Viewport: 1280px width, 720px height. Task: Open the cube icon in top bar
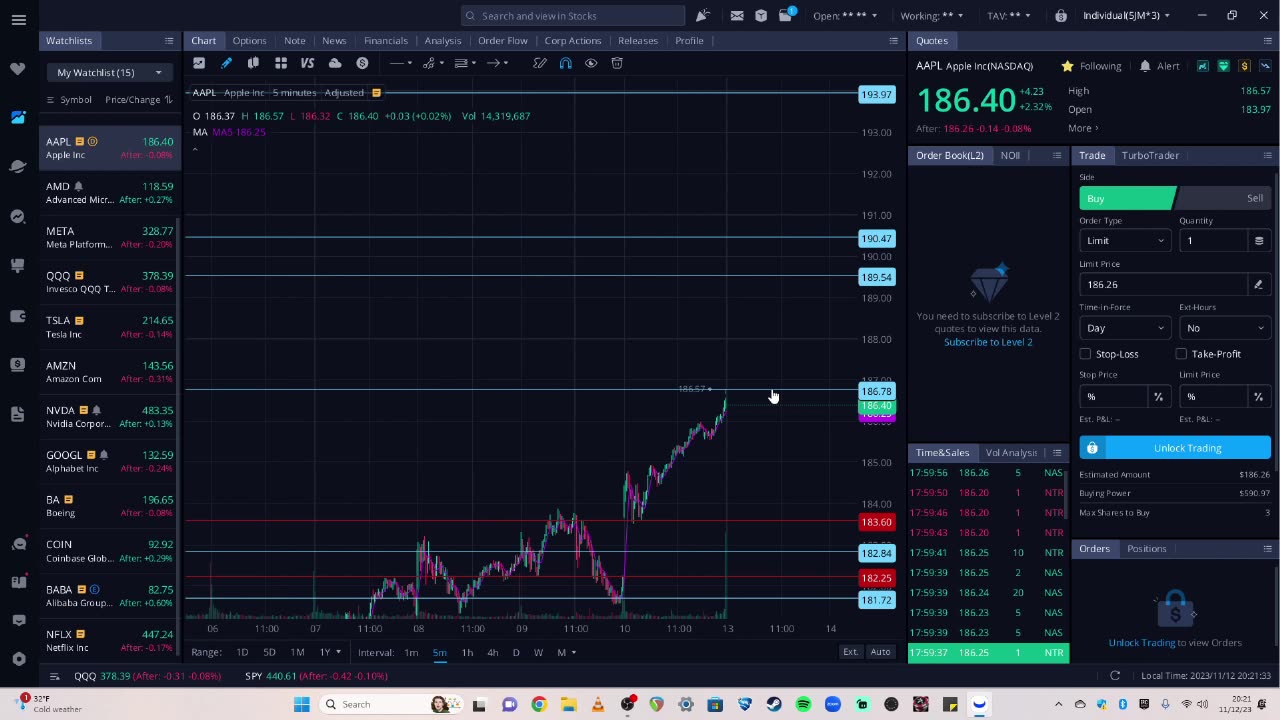click(x=761, y=15)
